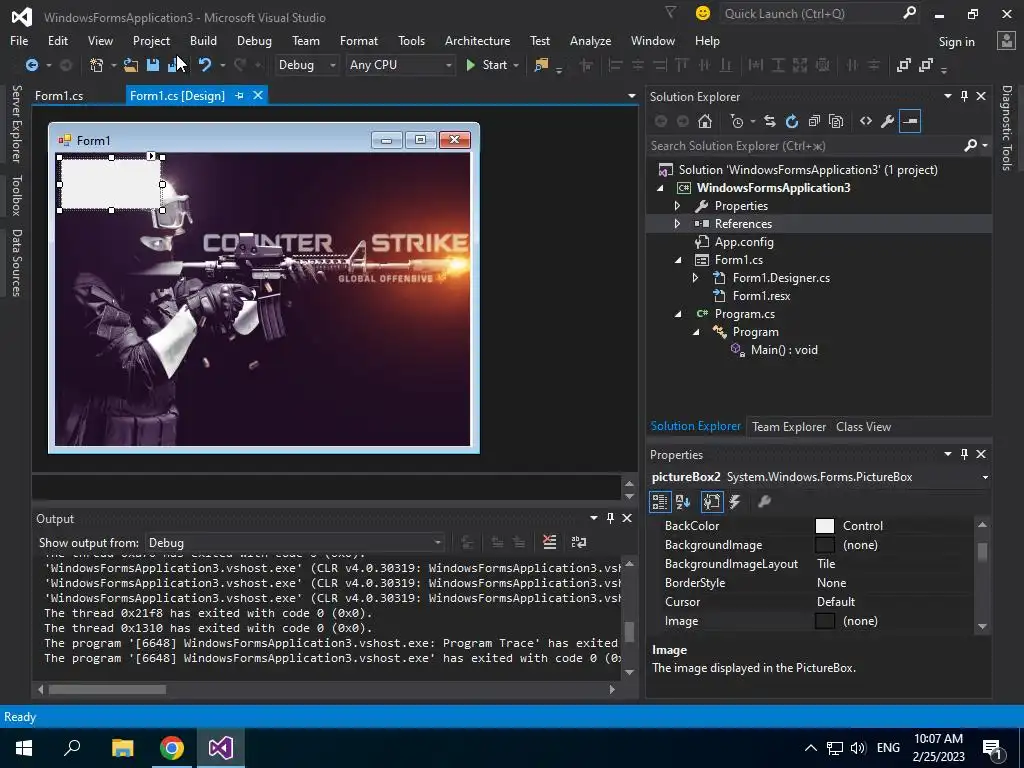Viewport: 1024px width, 768px height.
Task: Clear All output in the Output panel
Action: (550, 542)
